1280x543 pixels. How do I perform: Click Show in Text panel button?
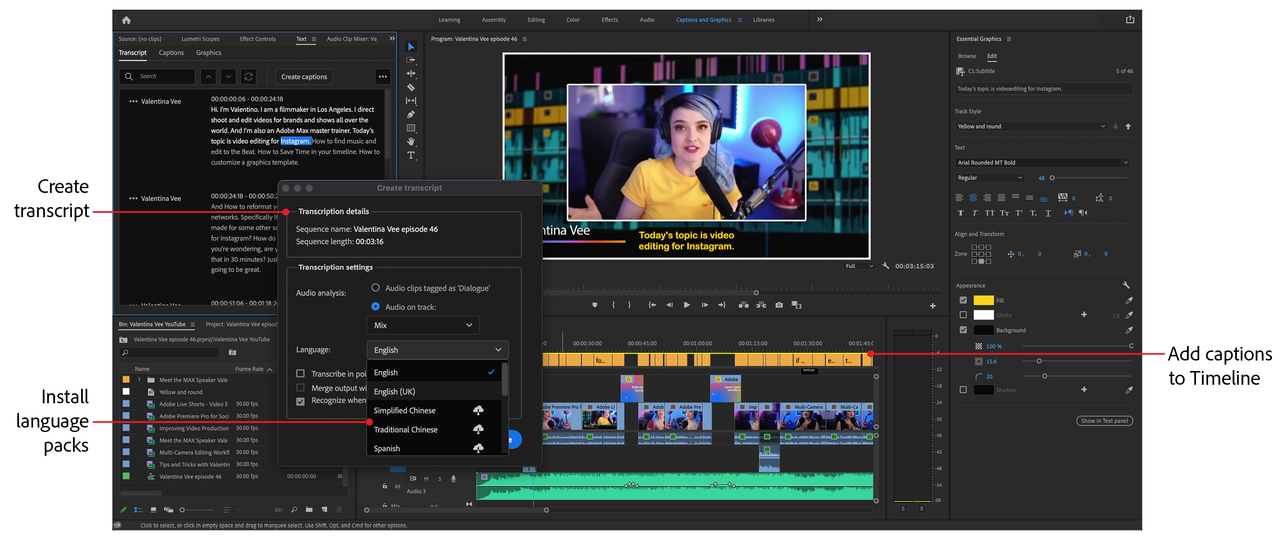pos(1104,421)
